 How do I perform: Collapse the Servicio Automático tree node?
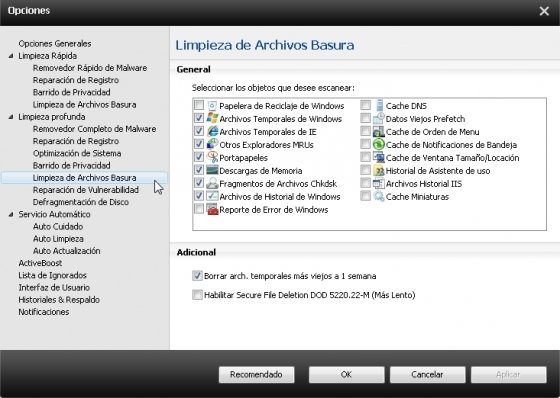pos(11,214)
